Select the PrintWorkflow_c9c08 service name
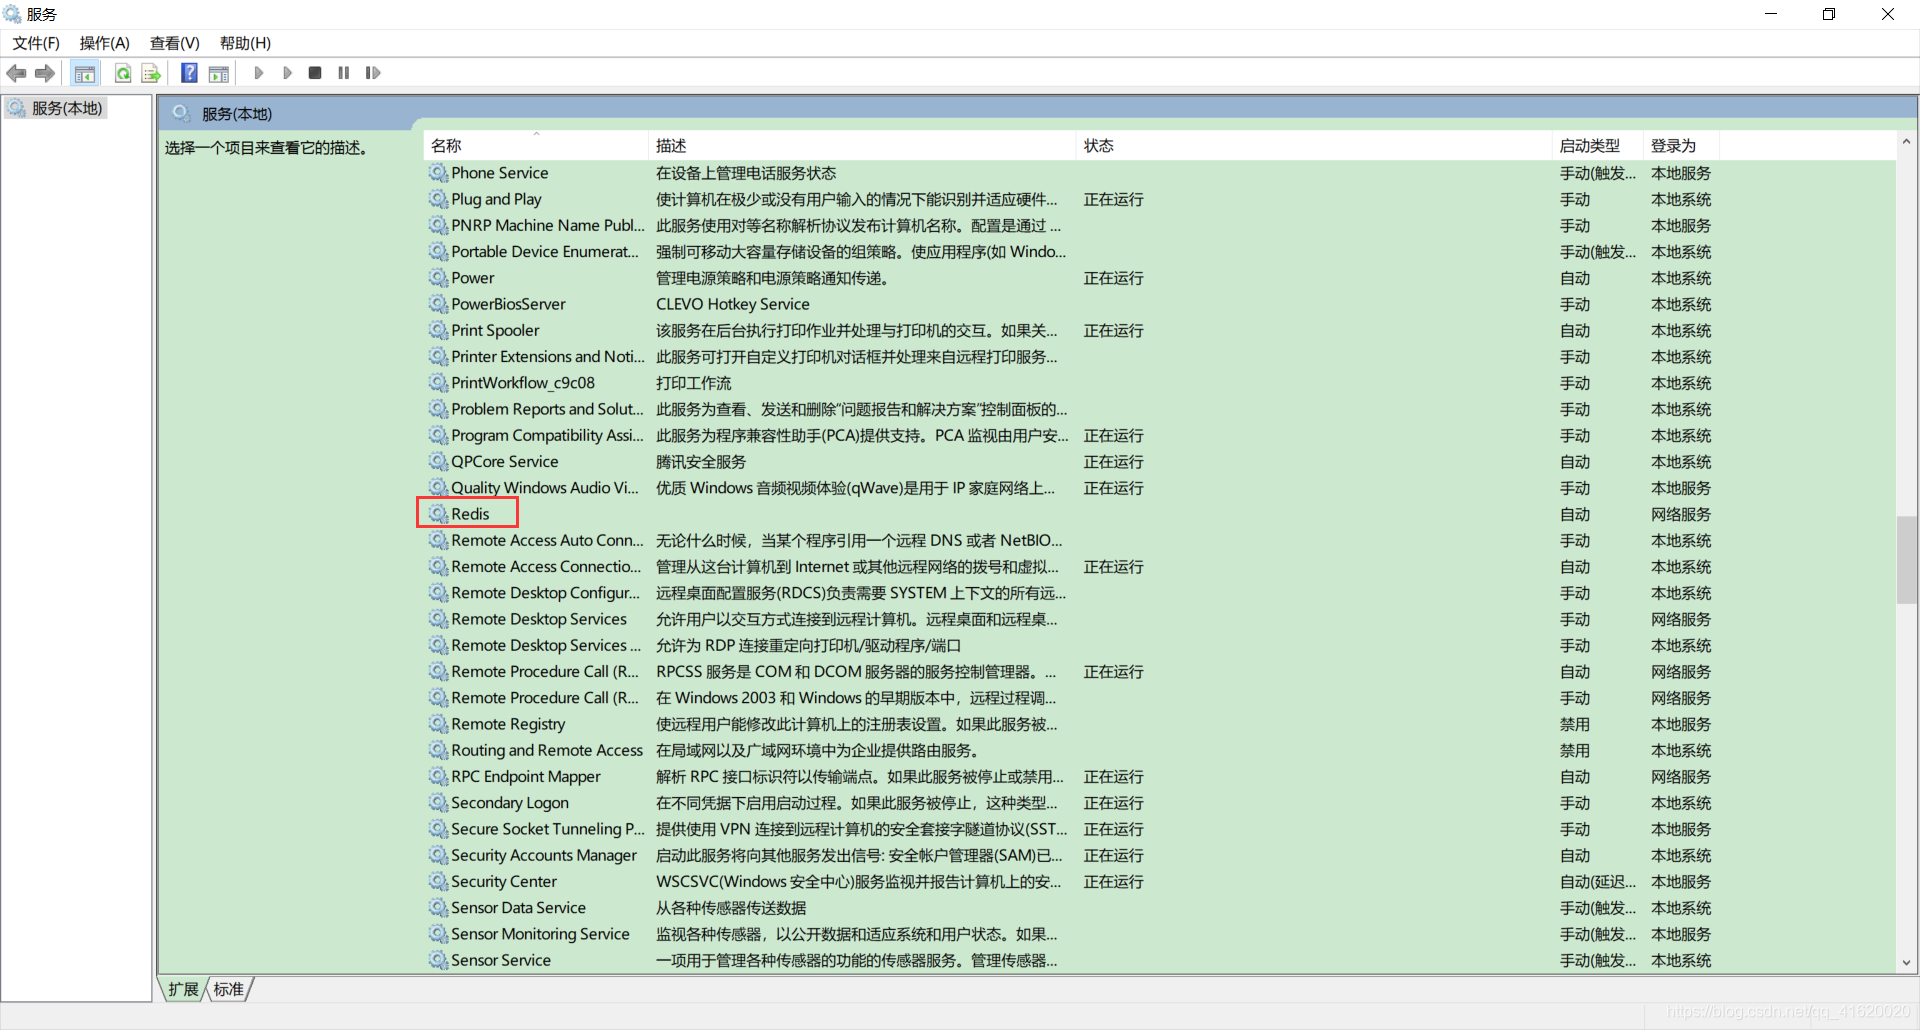Image resolution: width=1920 pixels, height=1030 pixels. coord(523,383)
